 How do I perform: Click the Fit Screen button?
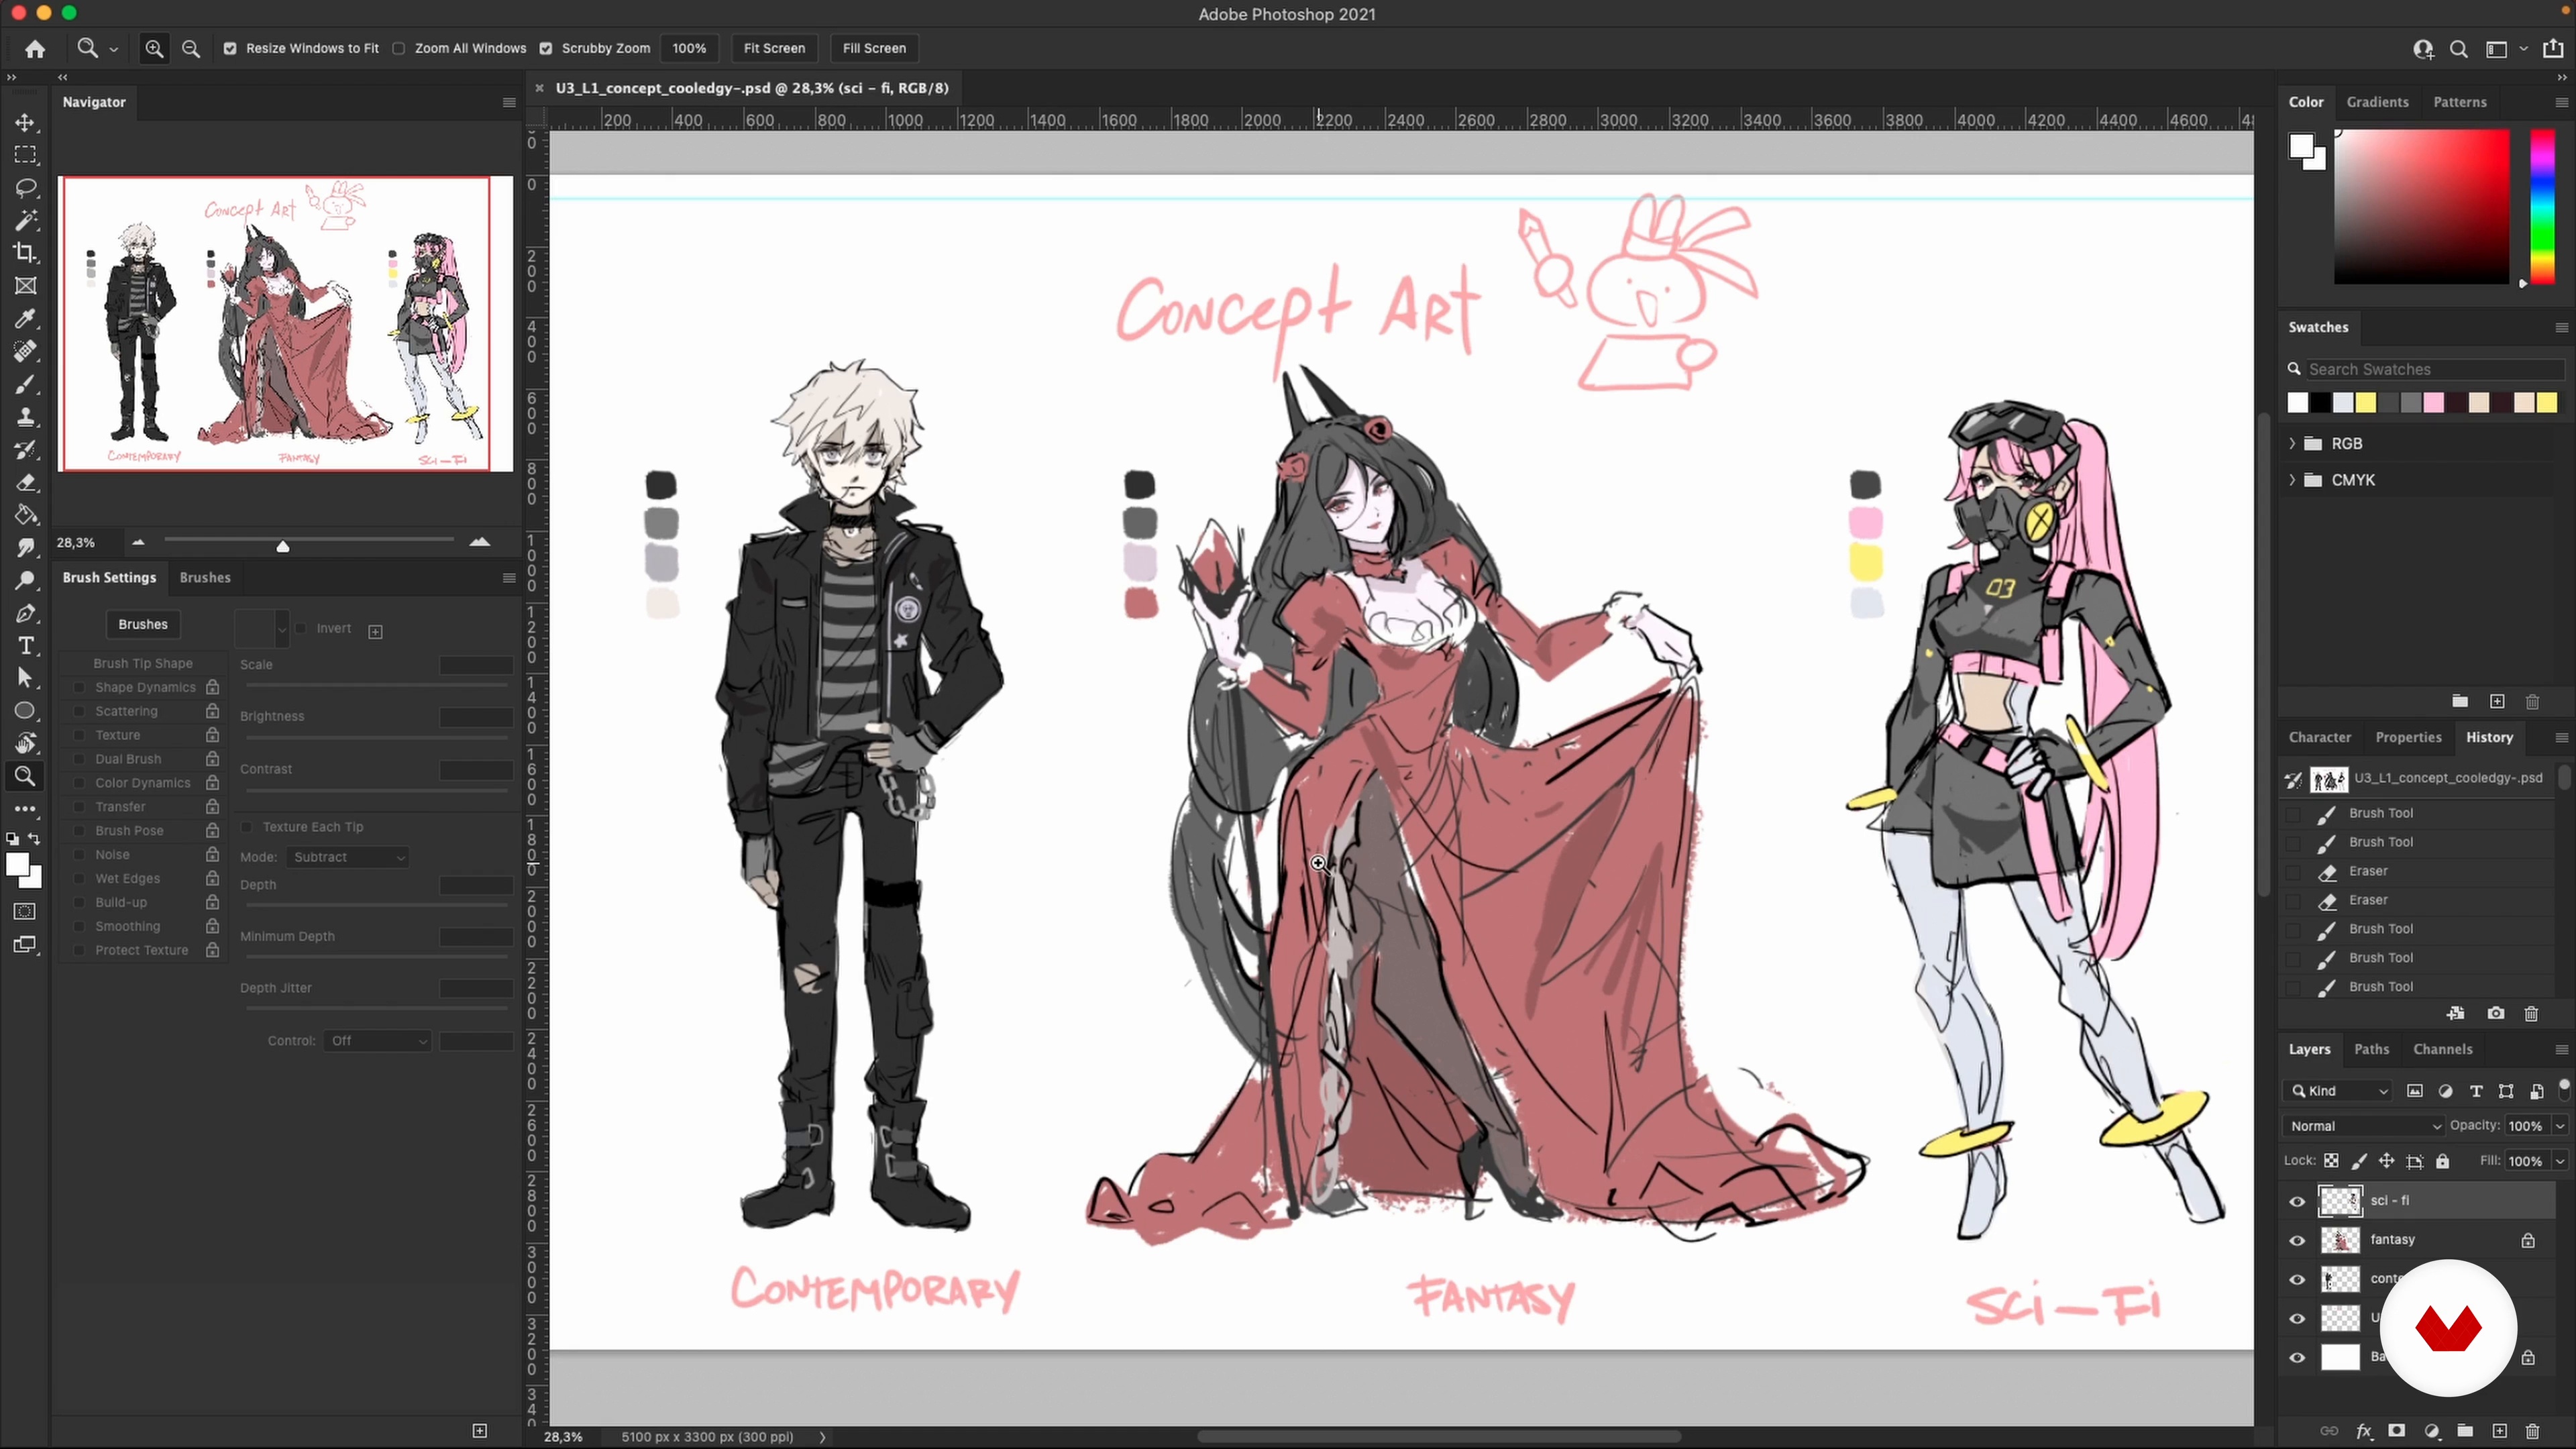click(x=774, y=48)
